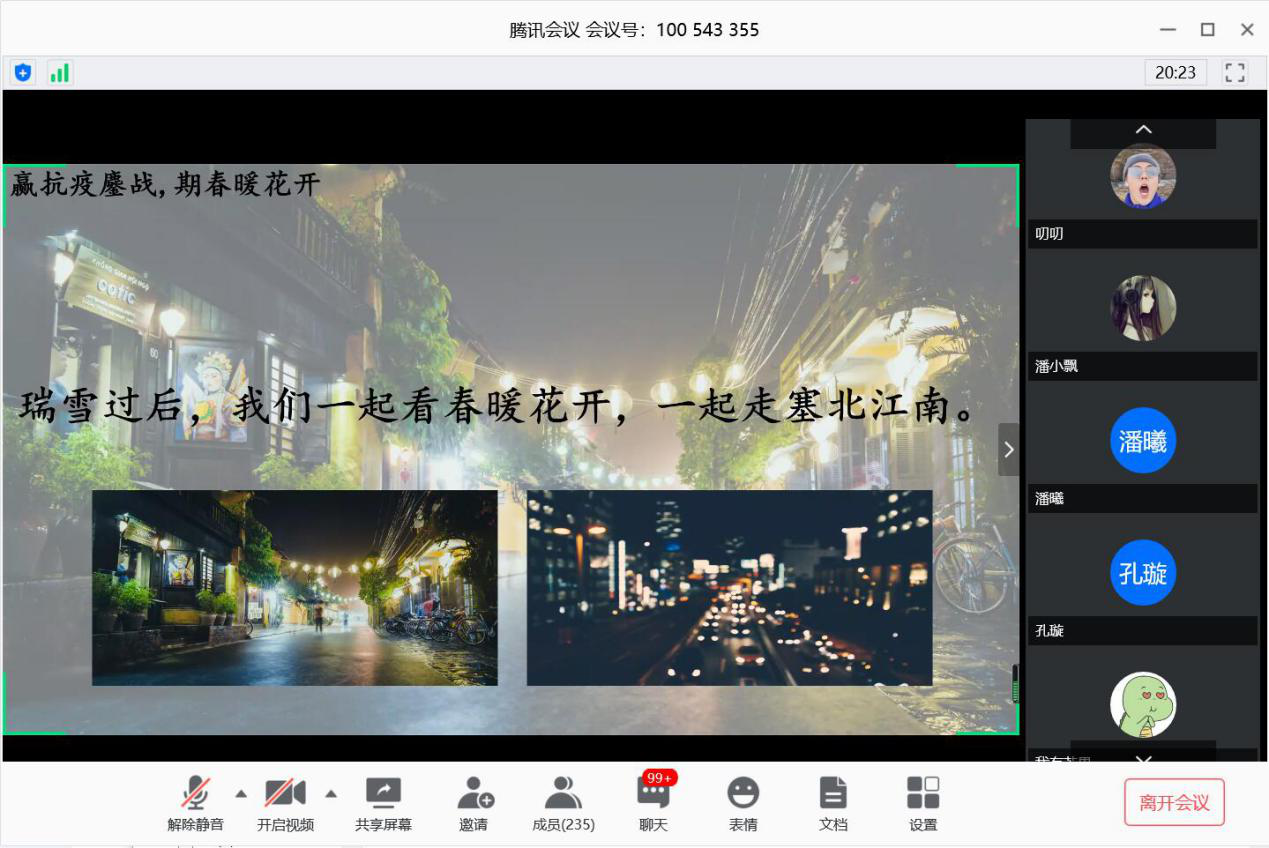
Task: Expand video options arrow beside 开启视频
Action: point(331,794)
